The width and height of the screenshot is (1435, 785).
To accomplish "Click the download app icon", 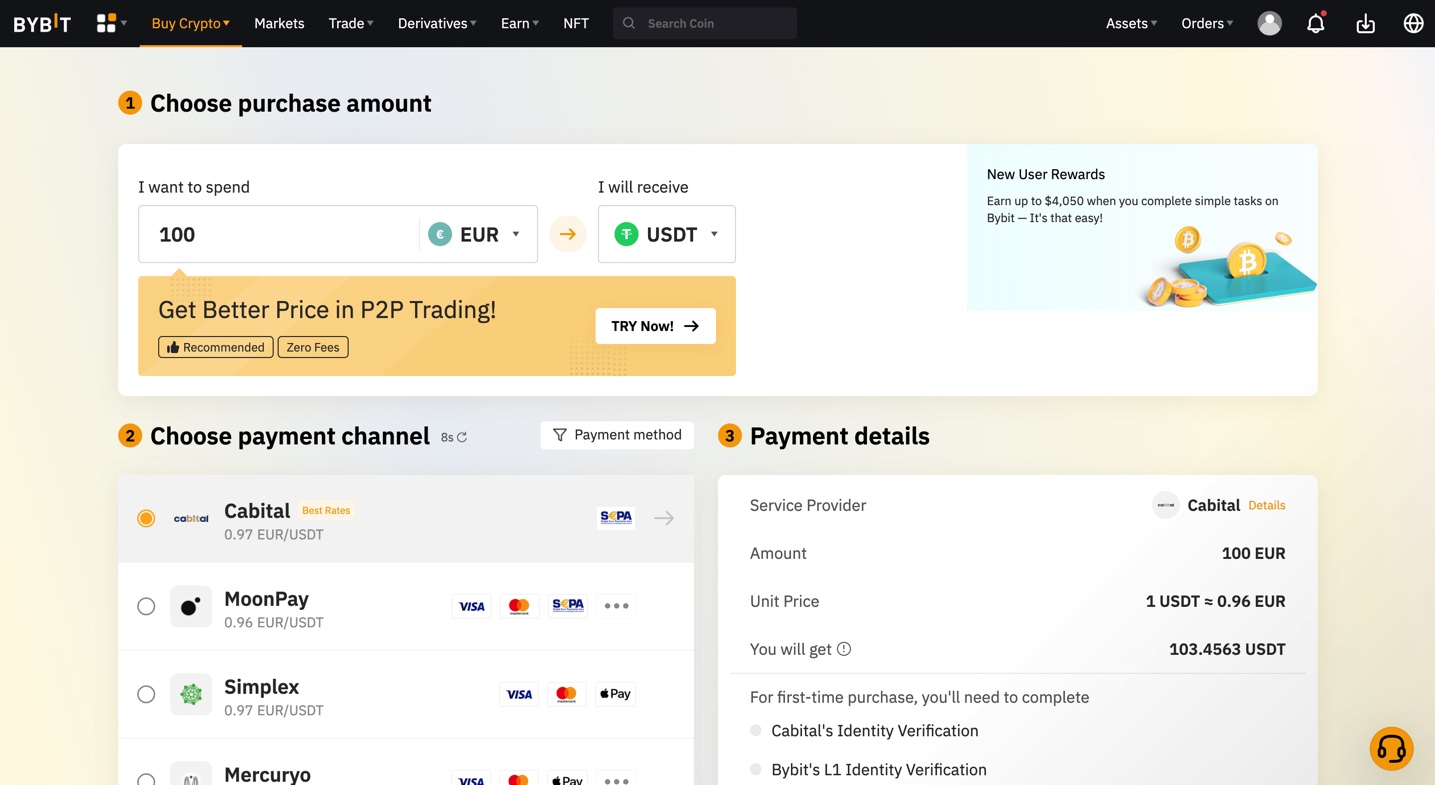I will 1365,23.
